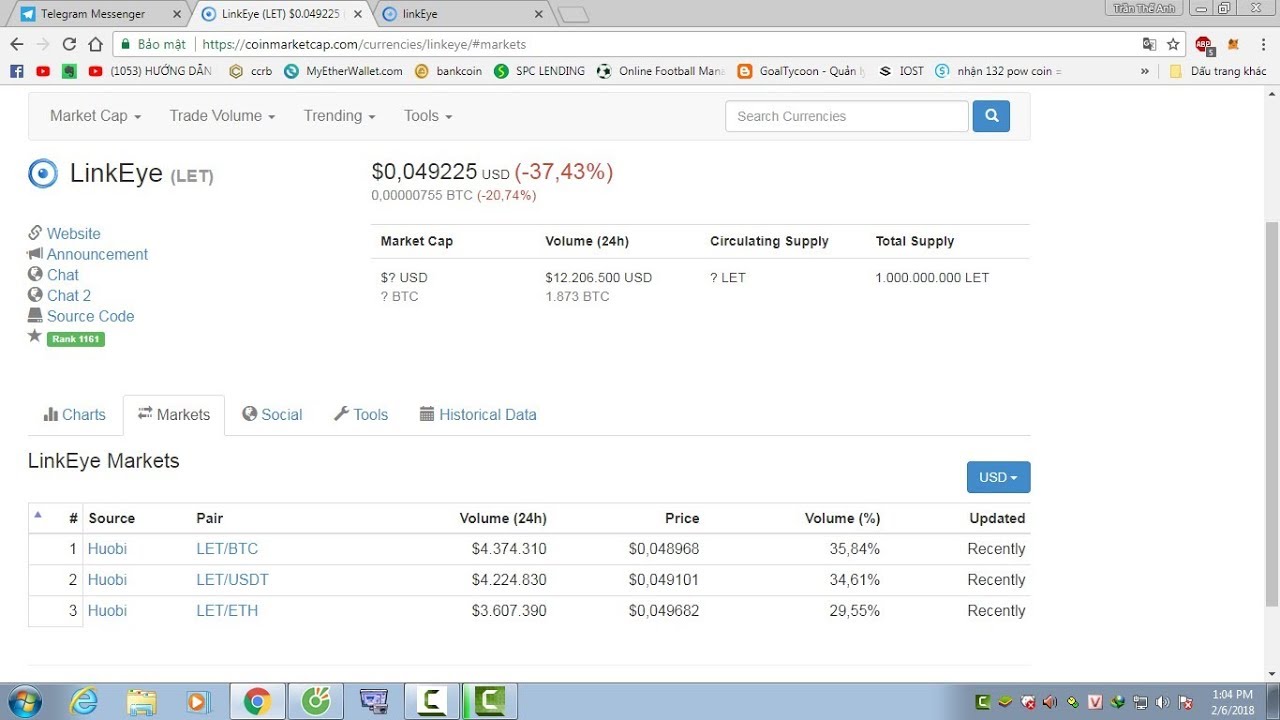Click the Rank 1161 badge
This screenshot has height=720, width=1280.
[76, 339]
